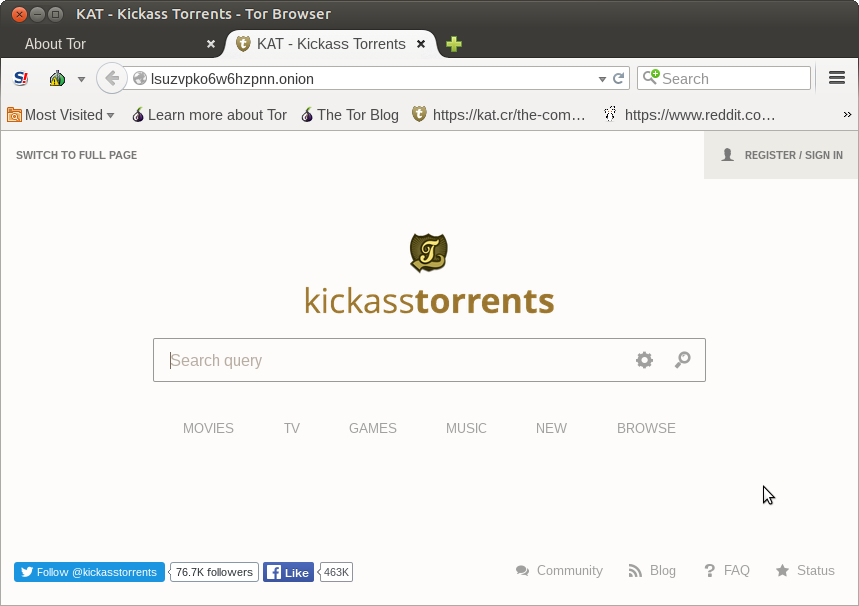Click the 76.7K followers count

[x=214, y=572]
